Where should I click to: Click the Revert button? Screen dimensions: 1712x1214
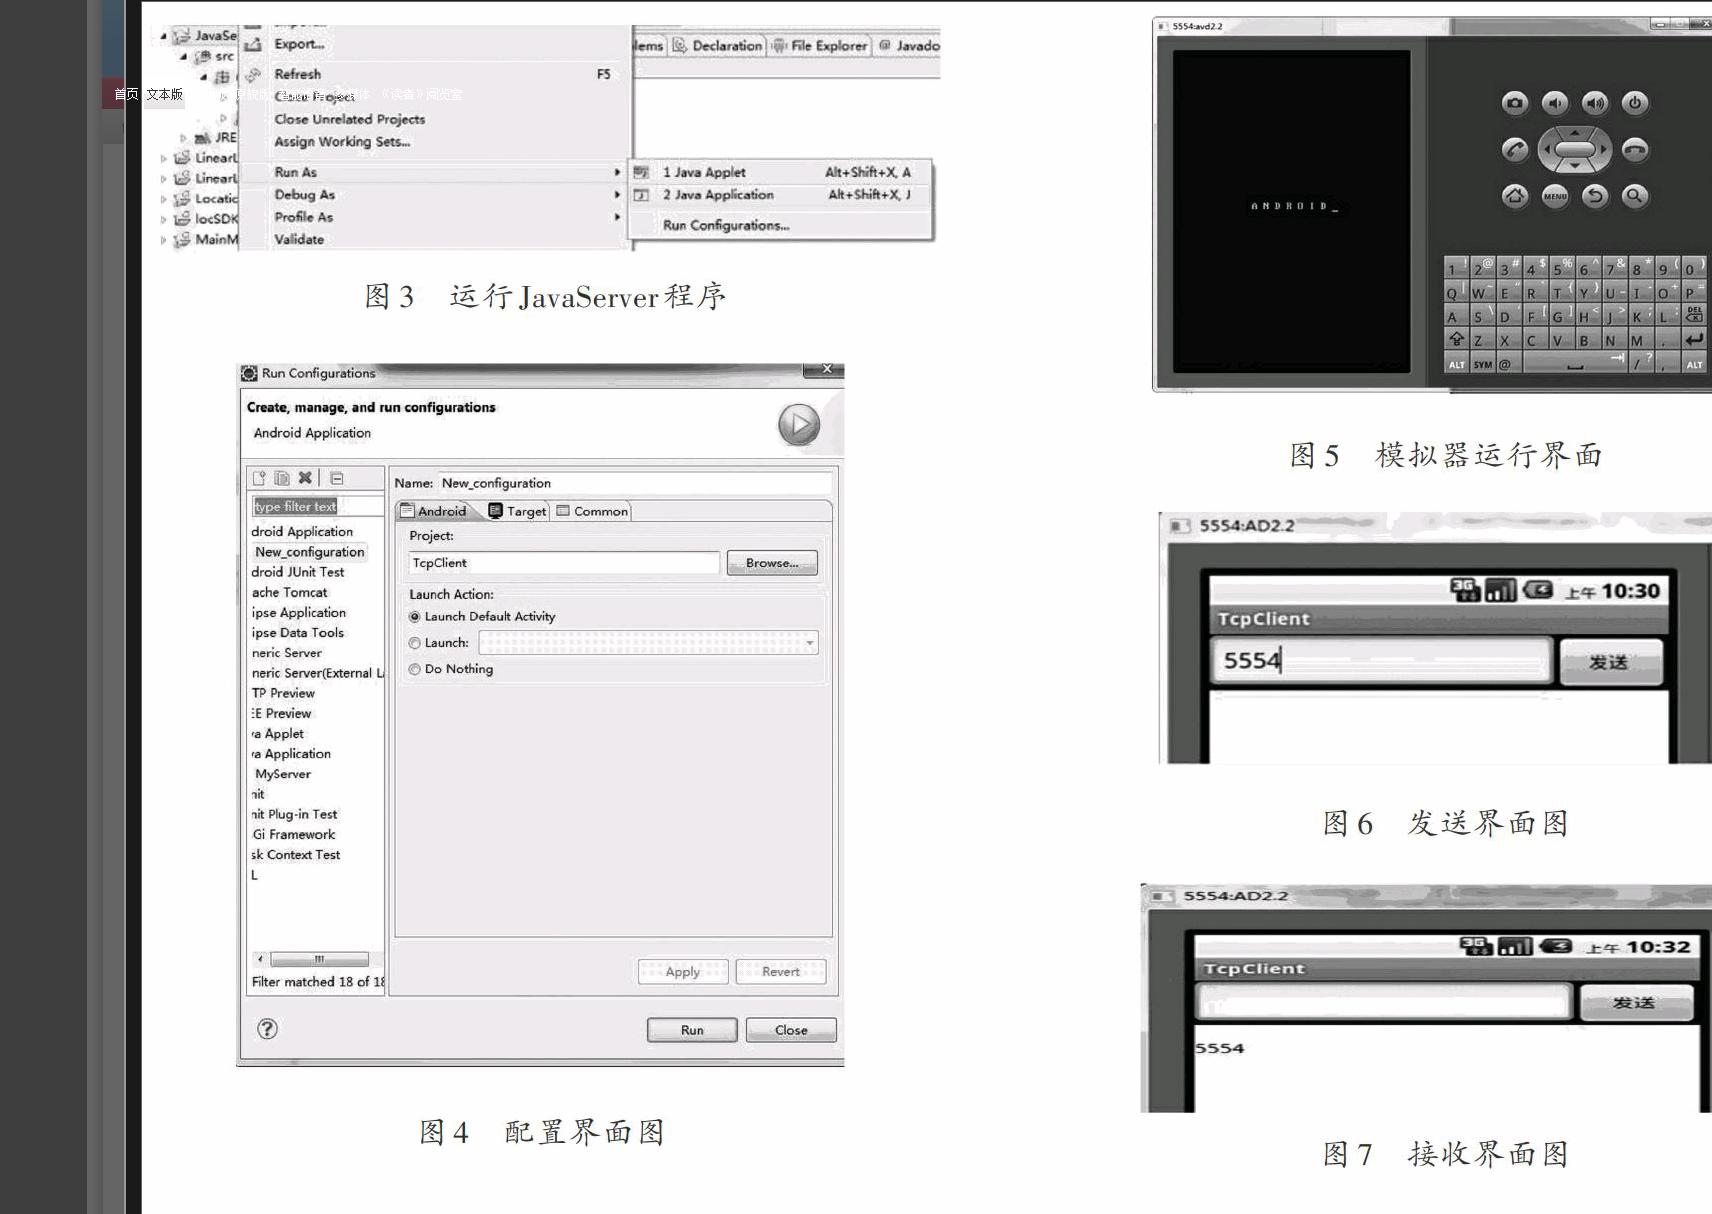pos(781,971)
